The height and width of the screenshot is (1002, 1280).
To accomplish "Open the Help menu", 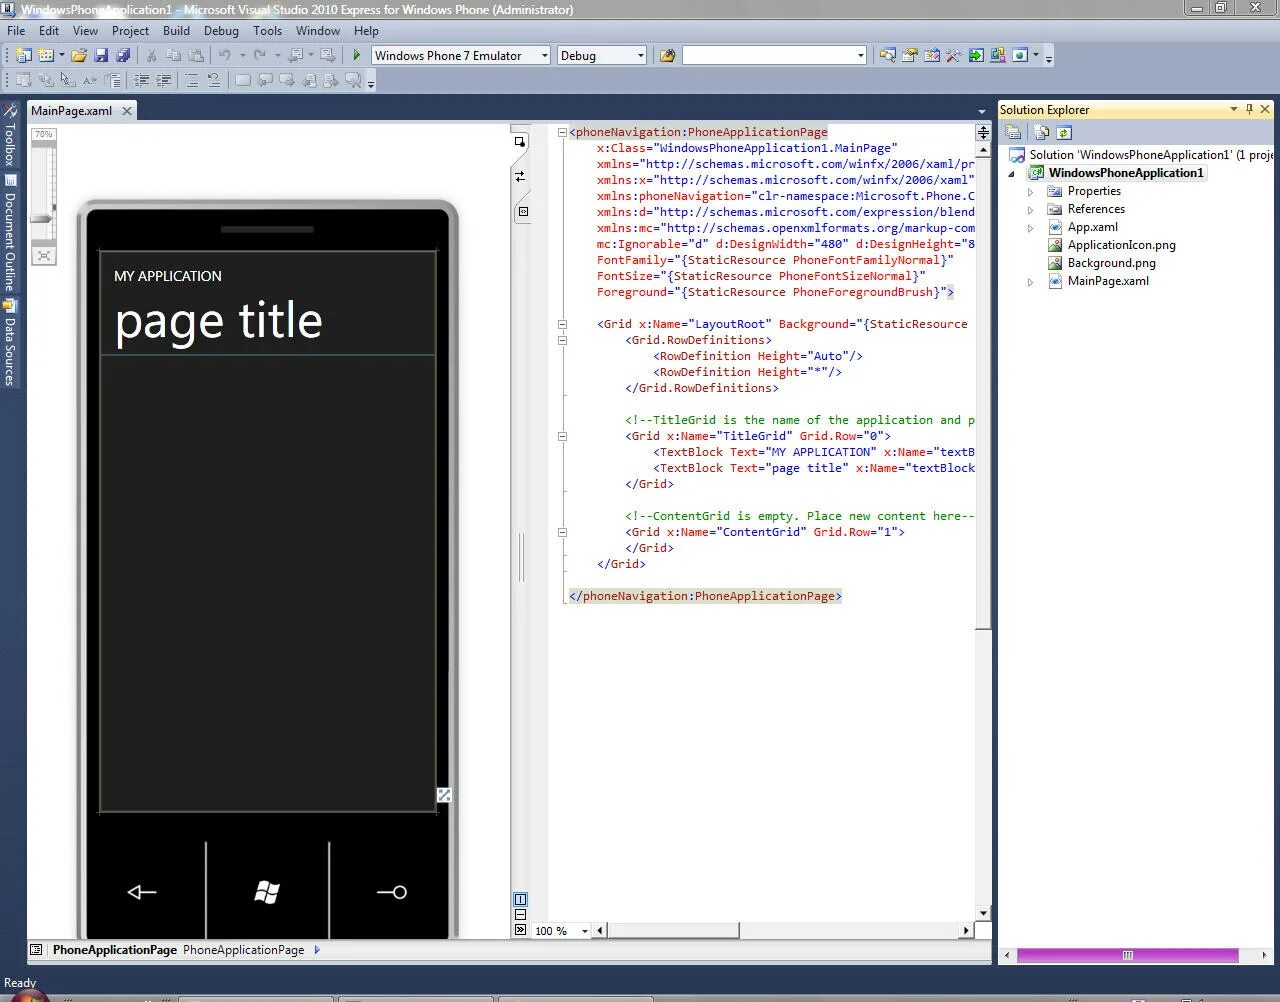I will (x=366, y=31).
